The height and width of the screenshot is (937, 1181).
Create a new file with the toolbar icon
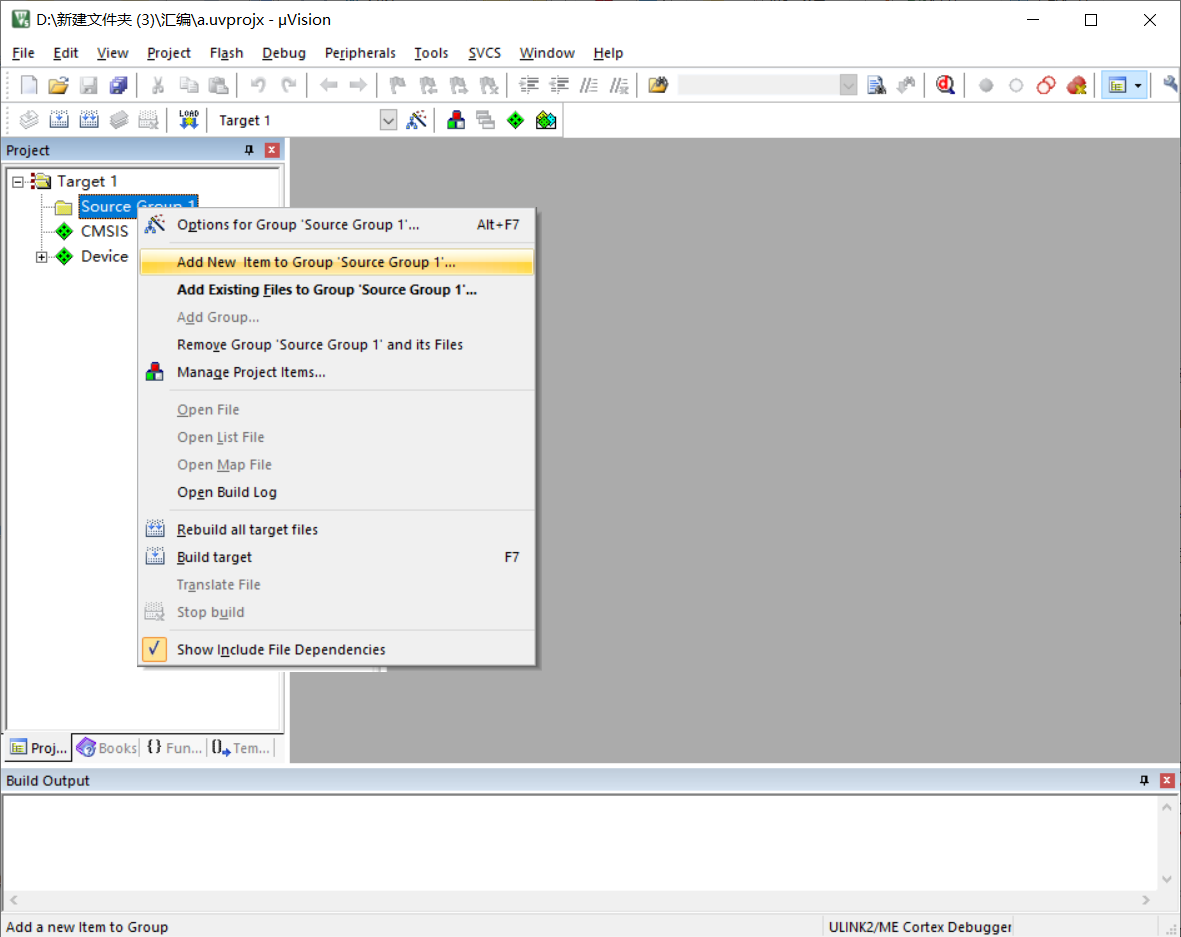[29, 85]
